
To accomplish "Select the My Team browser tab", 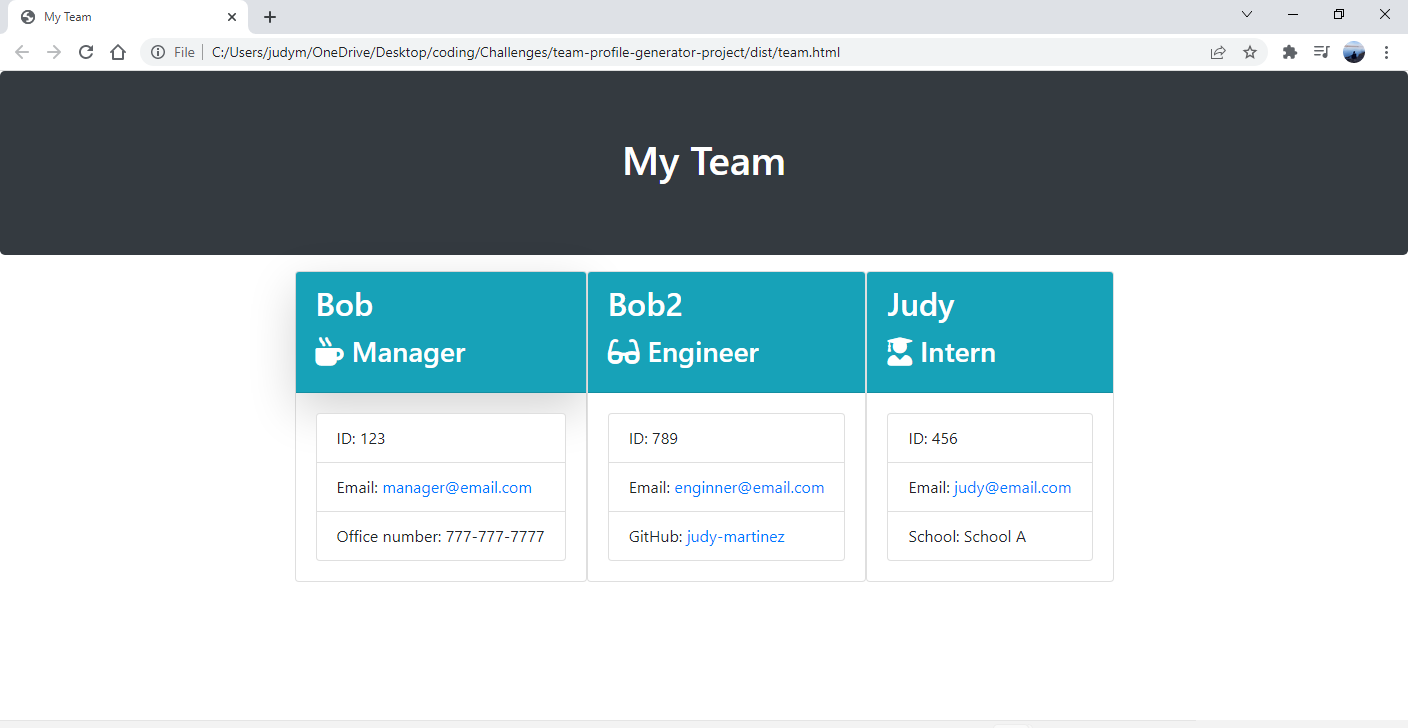I will tap(120, 16).
